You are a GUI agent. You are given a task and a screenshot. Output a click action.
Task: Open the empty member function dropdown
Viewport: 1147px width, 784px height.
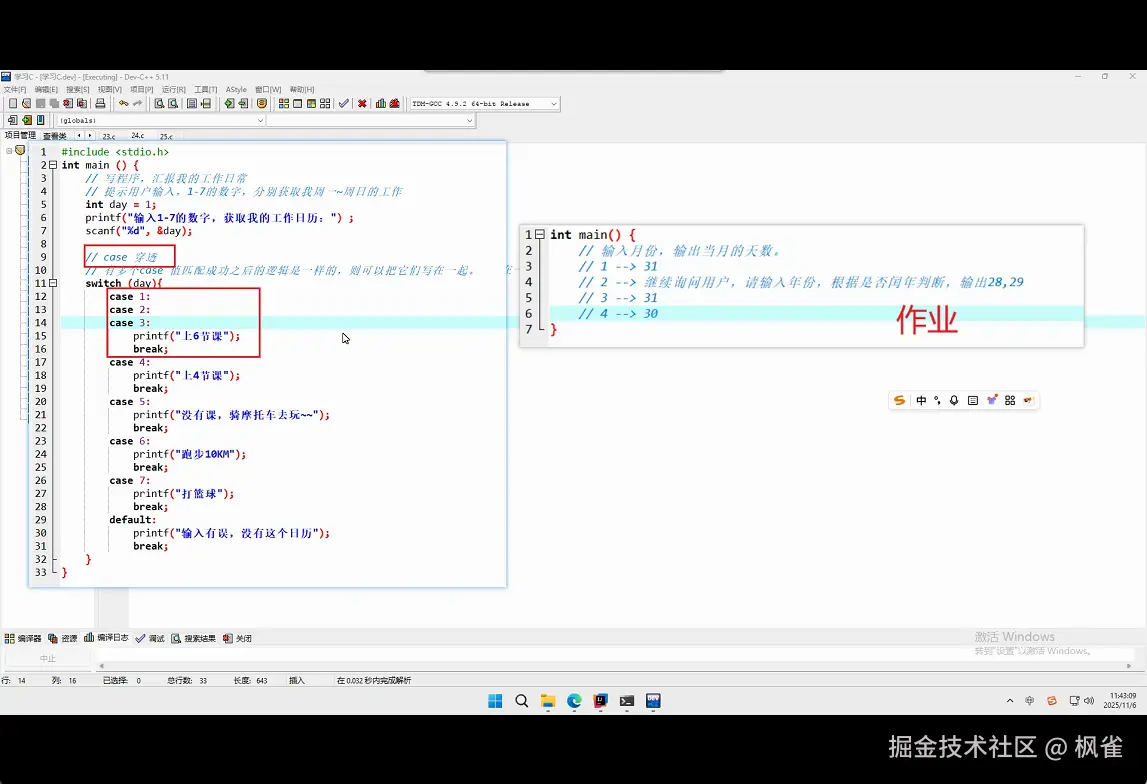(x=469, y=121)
